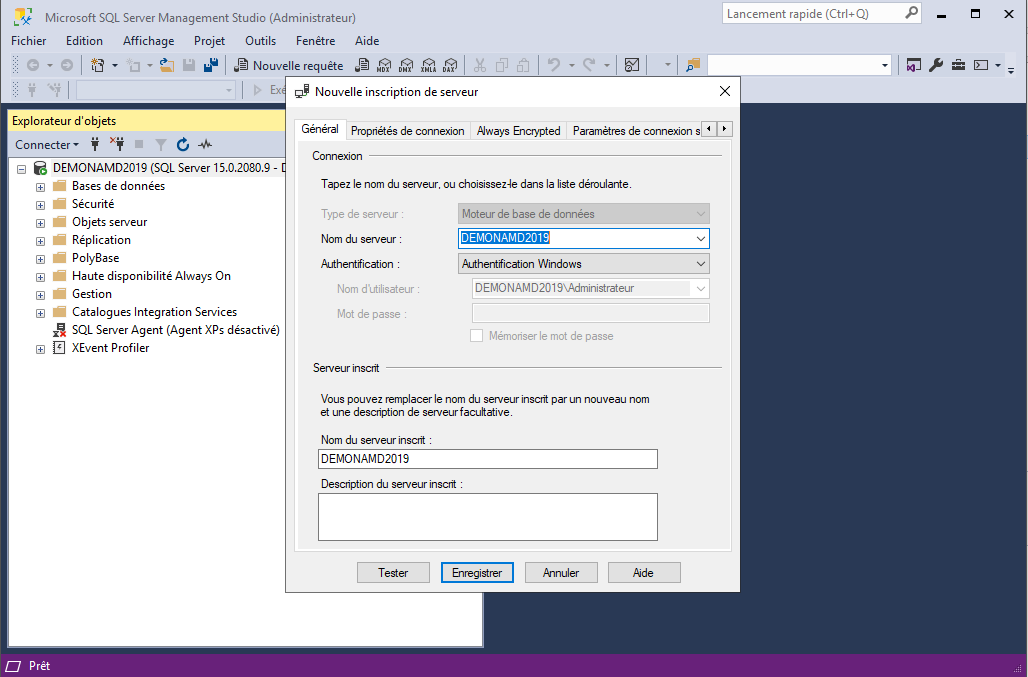Open the Outils menu

coord(260,41)
